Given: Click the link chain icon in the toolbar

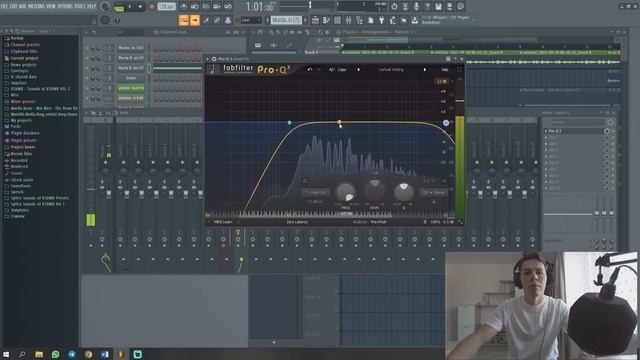Looking at the screenshot, I should [217, 20].
